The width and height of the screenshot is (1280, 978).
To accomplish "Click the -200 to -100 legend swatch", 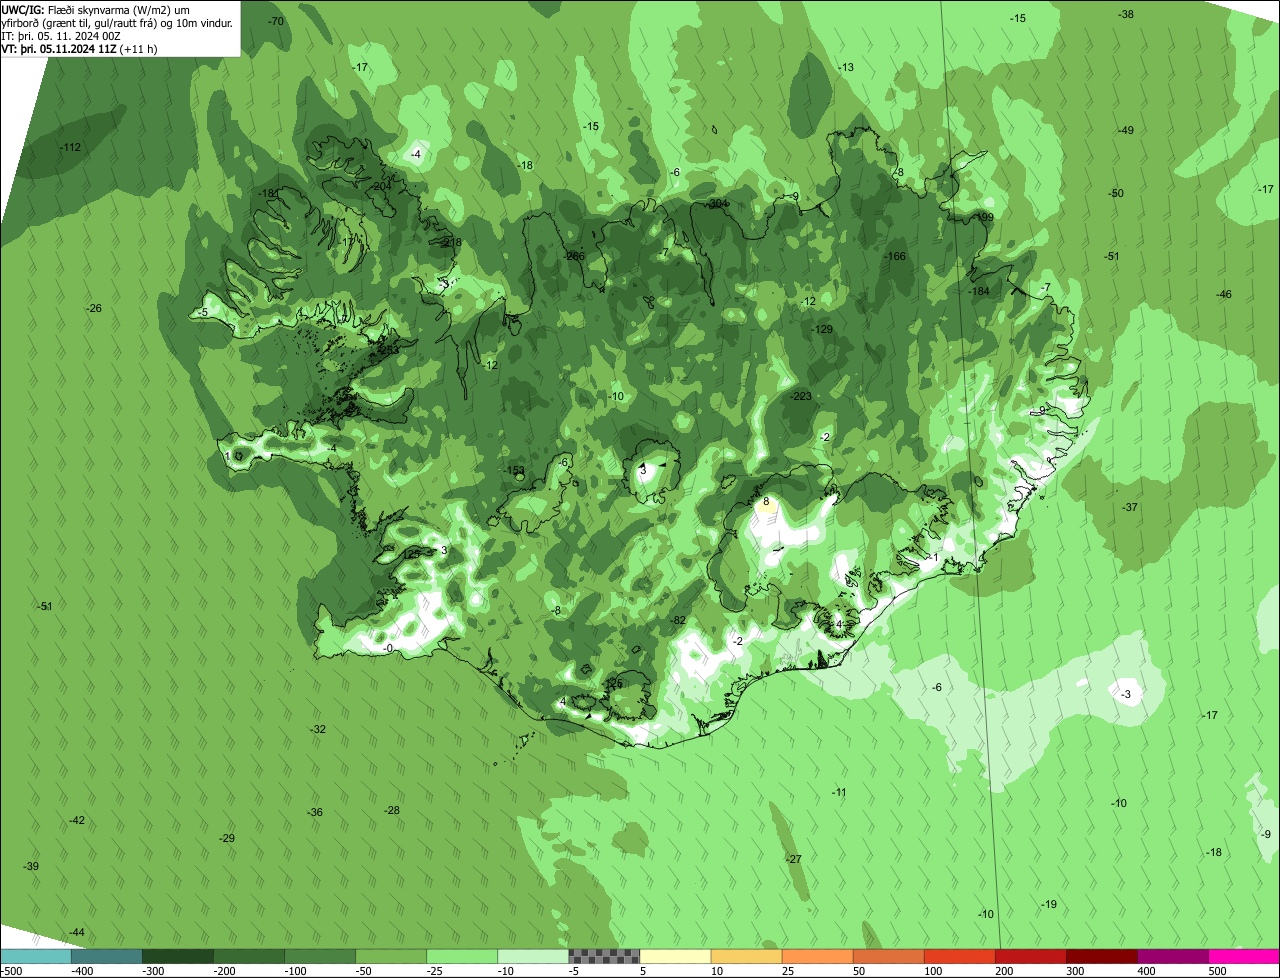I will tap(248, 956).
